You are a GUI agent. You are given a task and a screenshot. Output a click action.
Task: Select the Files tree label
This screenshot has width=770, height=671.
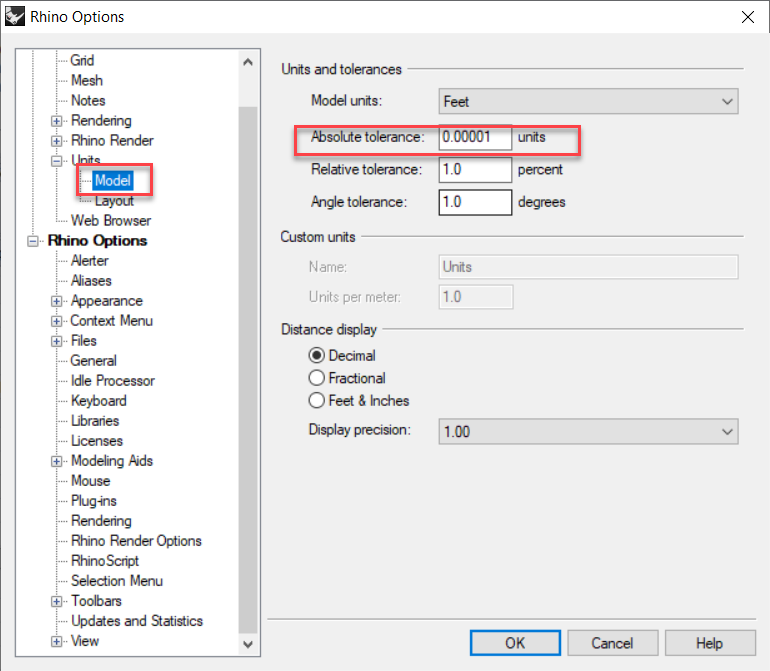click(x=84, y=340)
